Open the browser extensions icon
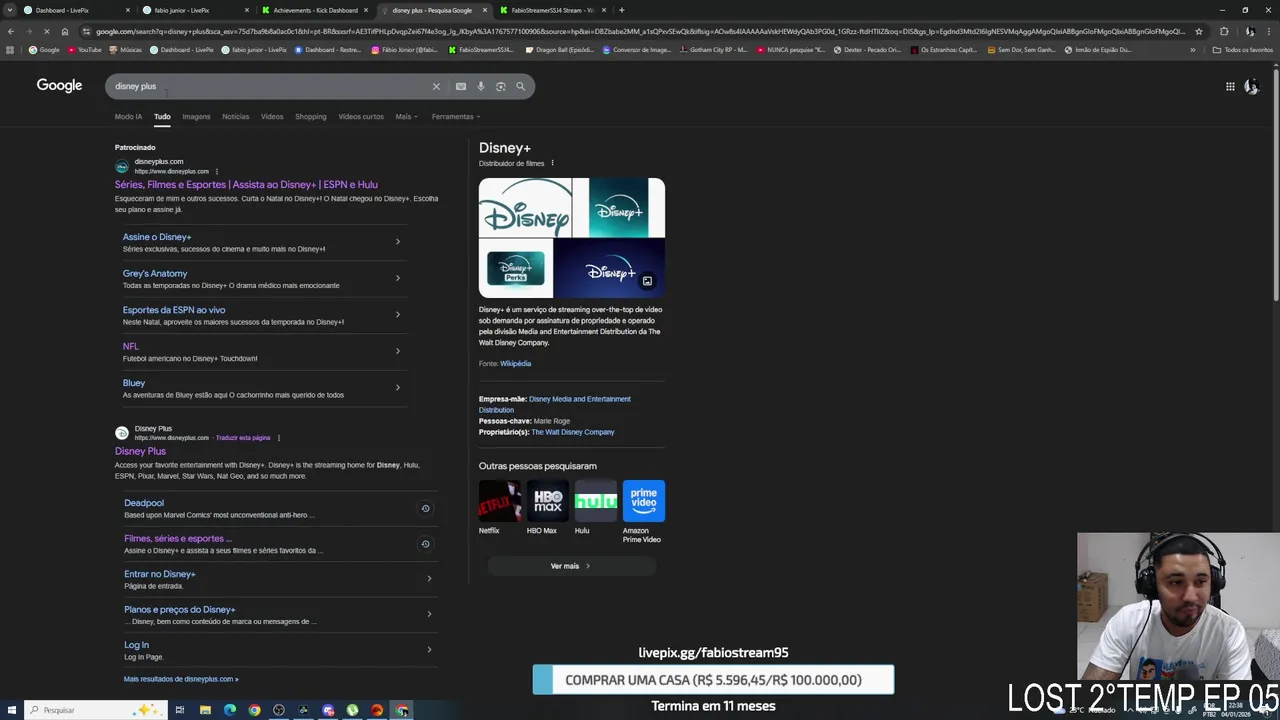1280x720 pixels. click(1224, 31)
